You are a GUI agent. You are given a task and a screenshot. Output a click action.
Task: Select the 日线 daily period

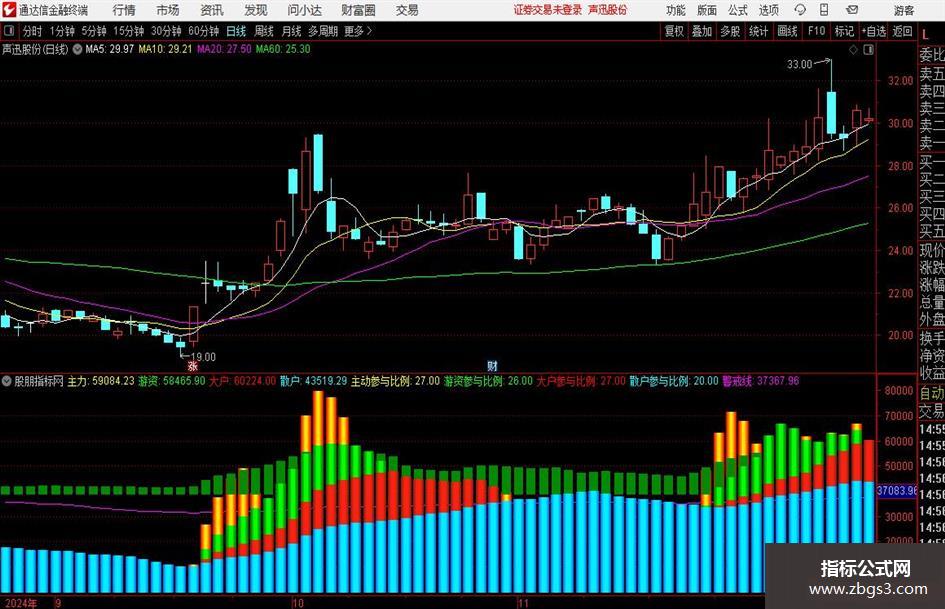click(236, 31)
